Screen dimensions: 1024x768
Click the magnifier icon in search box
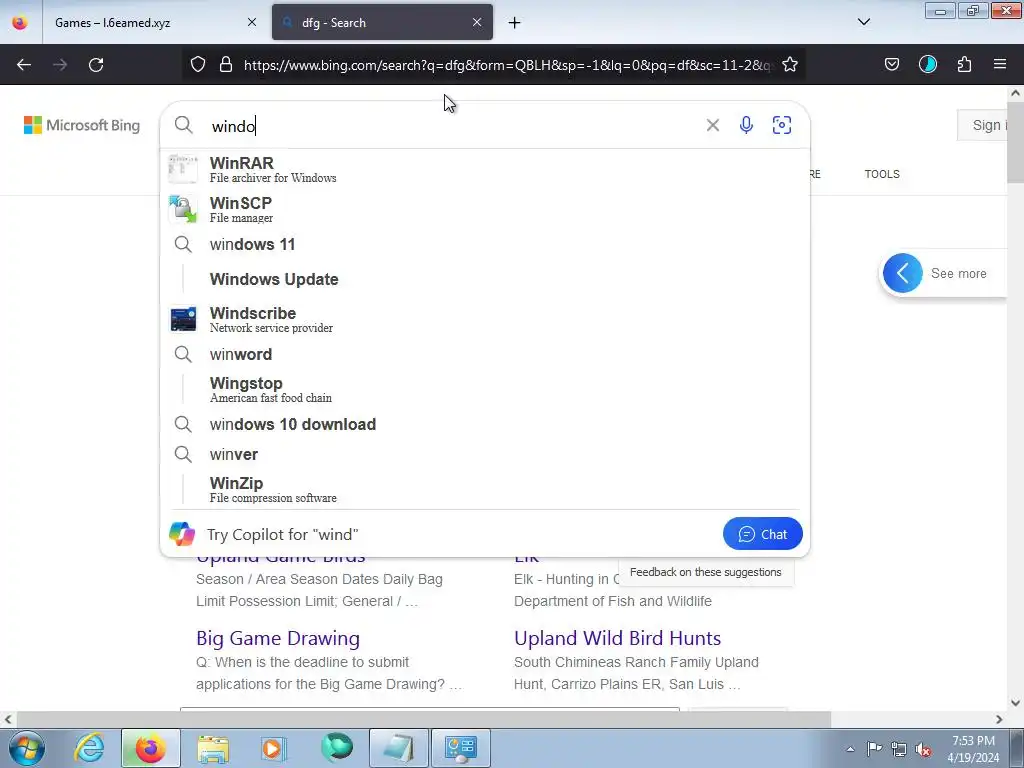[x=184, y=125]
